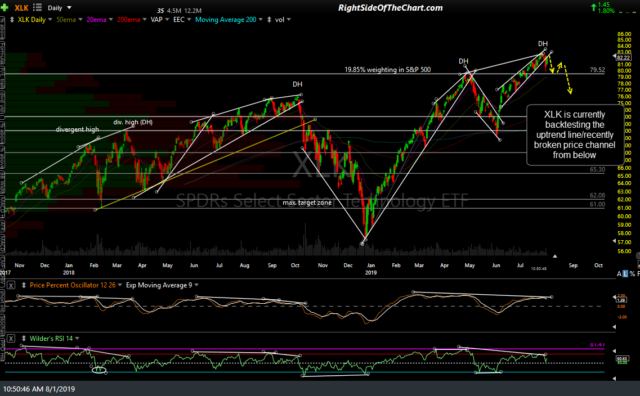Open the watchlist list icon beside XLK

(37, 7)
